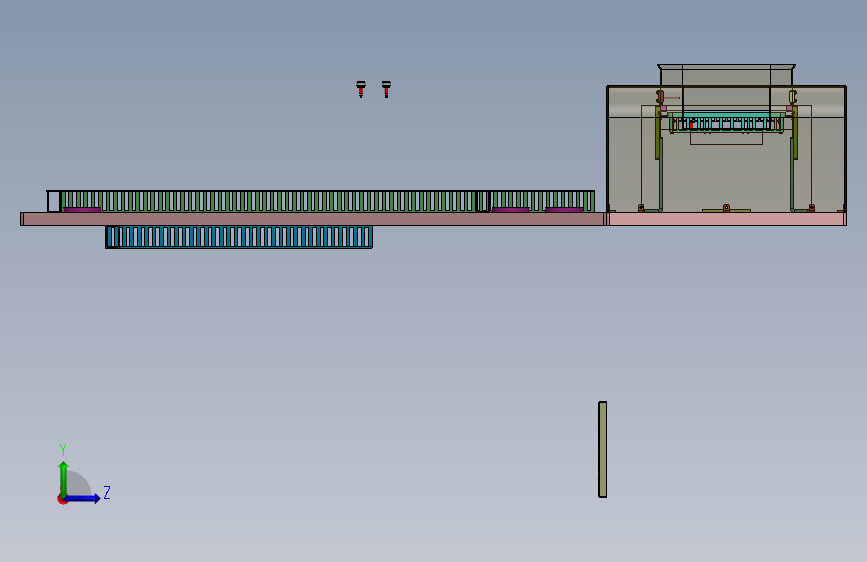Select the long brownish-pink base plate
Screen dimensions: 867x562
(313, 219)
